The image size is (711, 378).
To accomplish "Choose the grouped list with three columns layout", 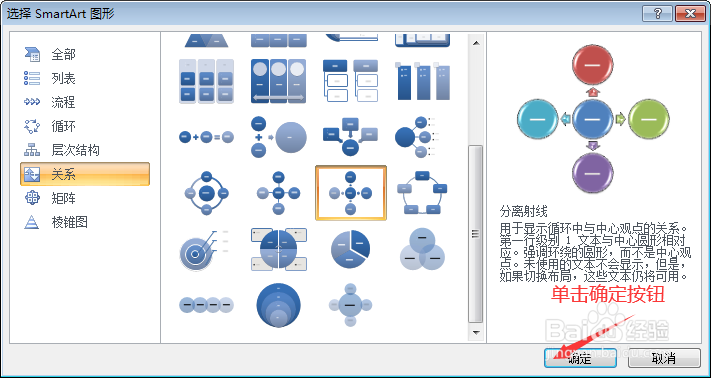I will [x=206, y=81].
